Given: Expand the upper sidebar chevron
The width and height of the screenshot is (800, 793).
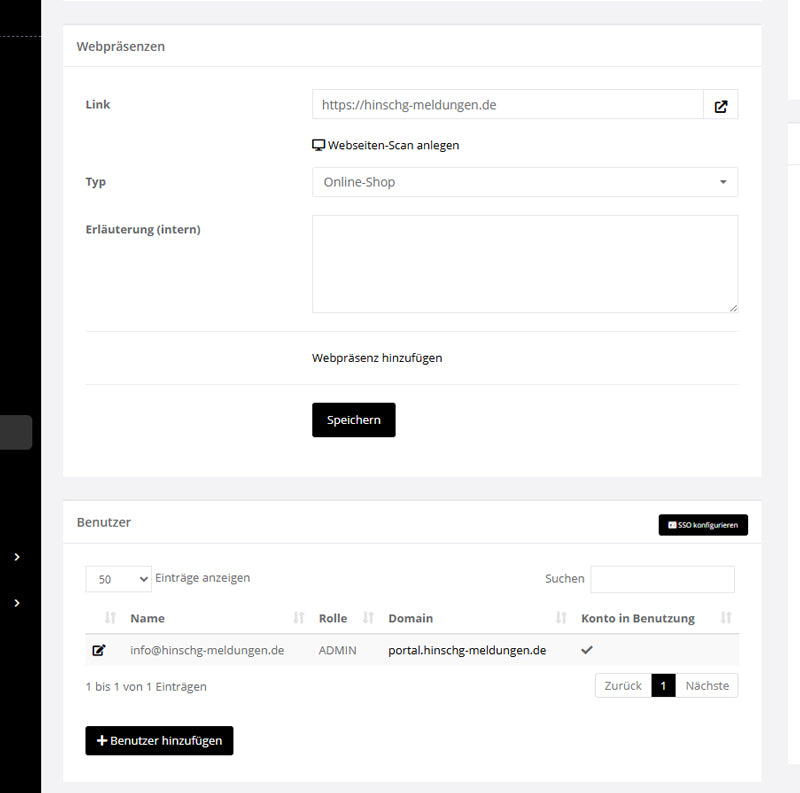Looking at the screenshot, I should point(17,557).
